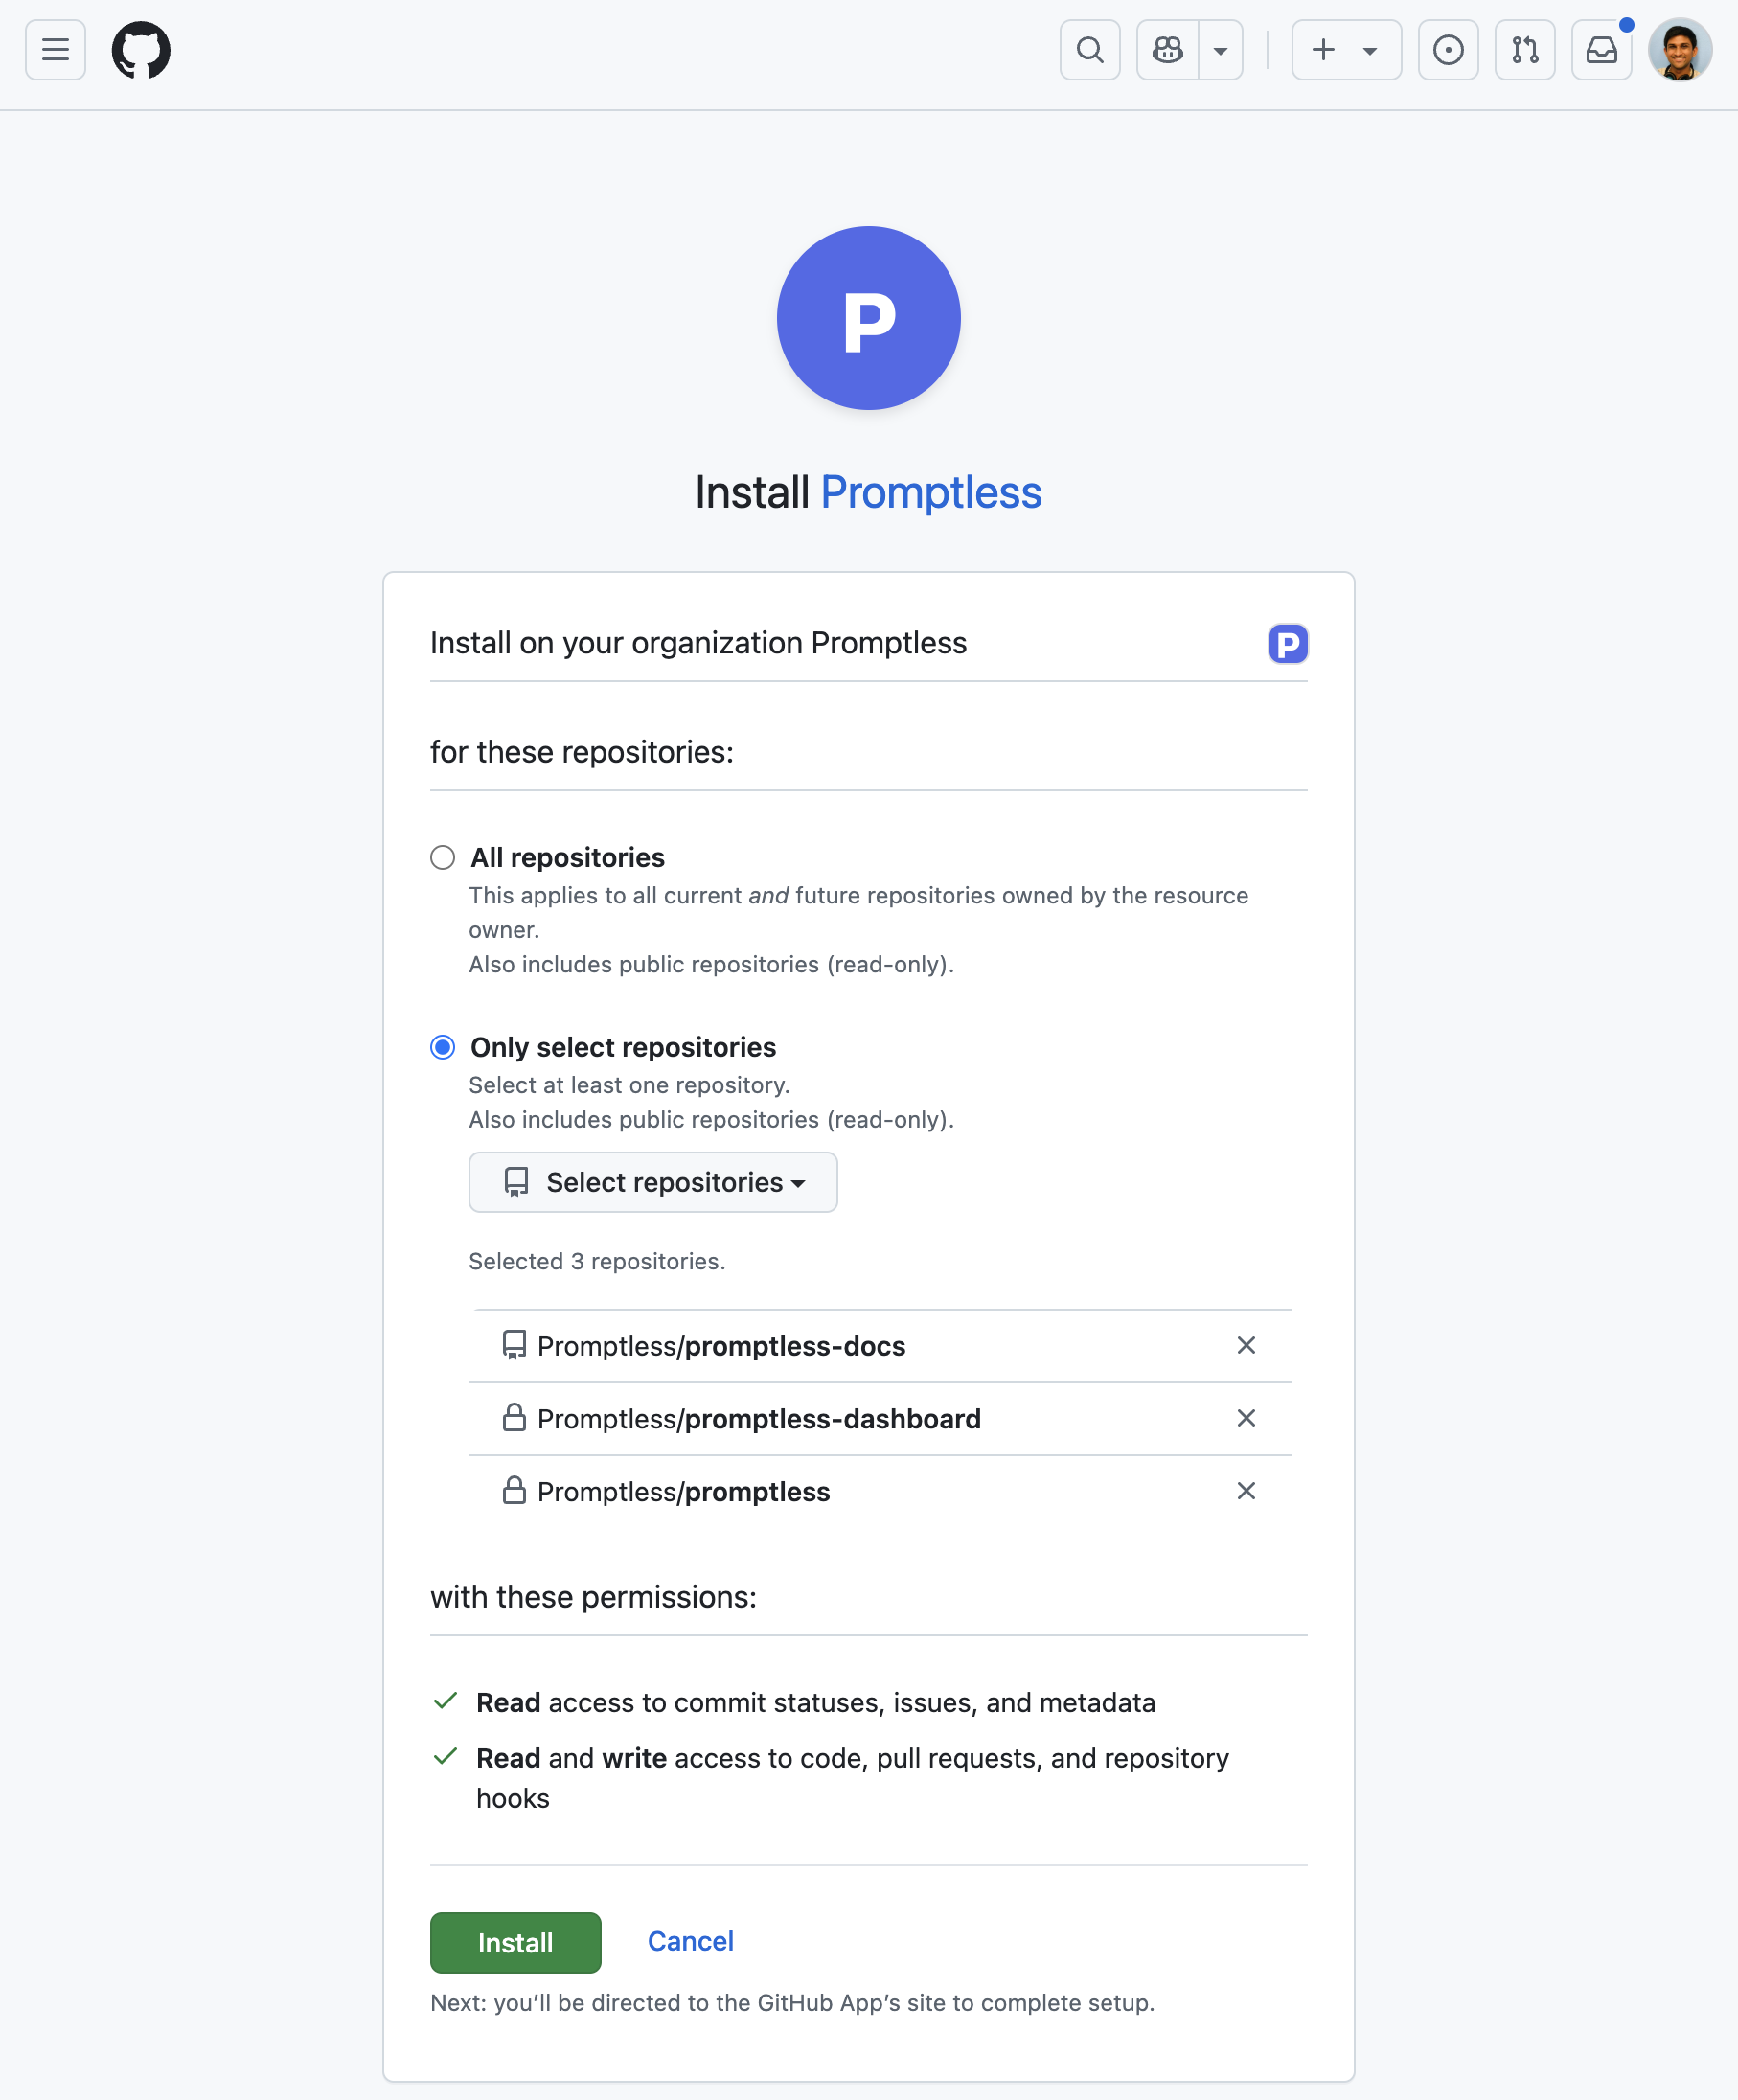This screenshot has width=1738, height=2100.
Task: Open the navigation hamburger menu
Action: click(x=54, y=50)
